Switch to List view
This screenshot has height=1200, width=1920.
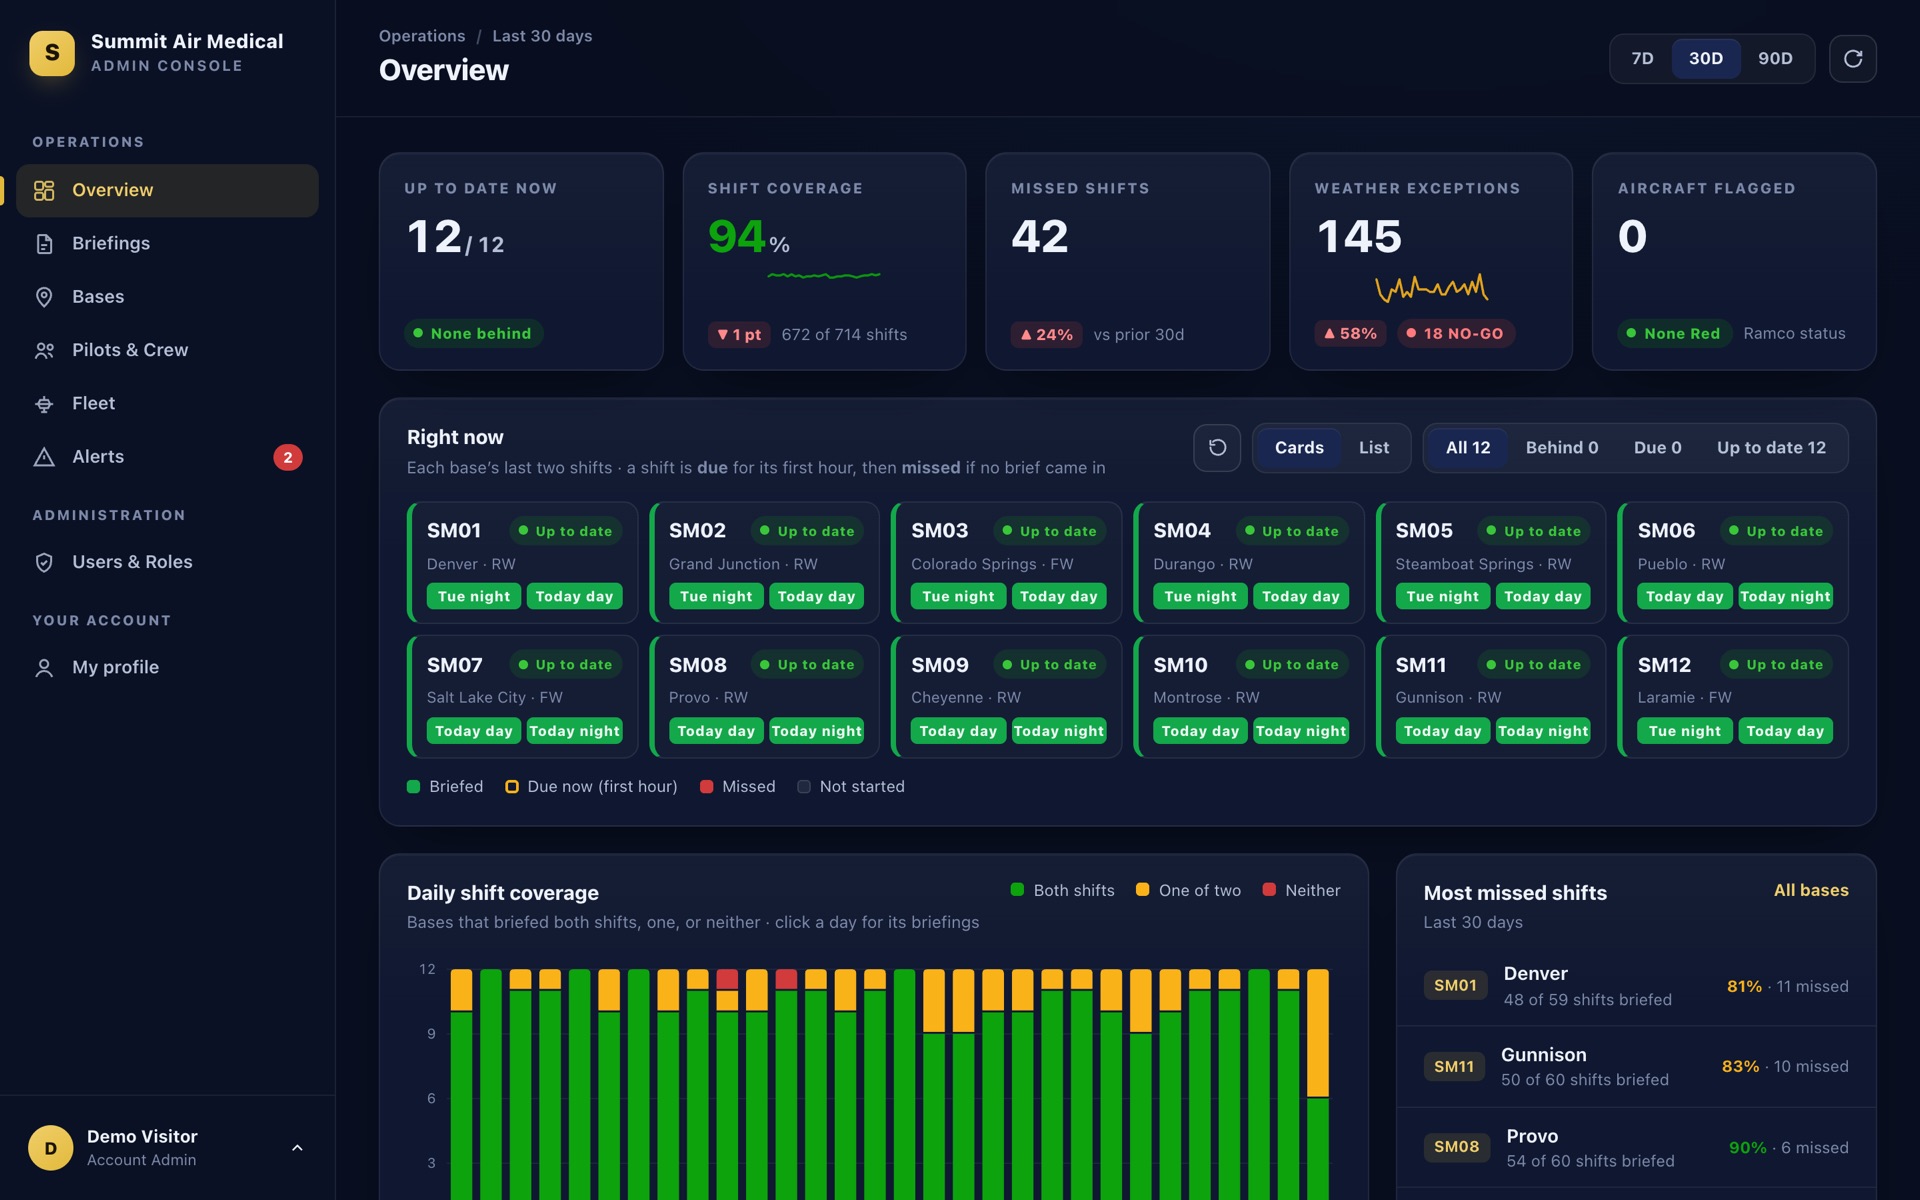1373,448
